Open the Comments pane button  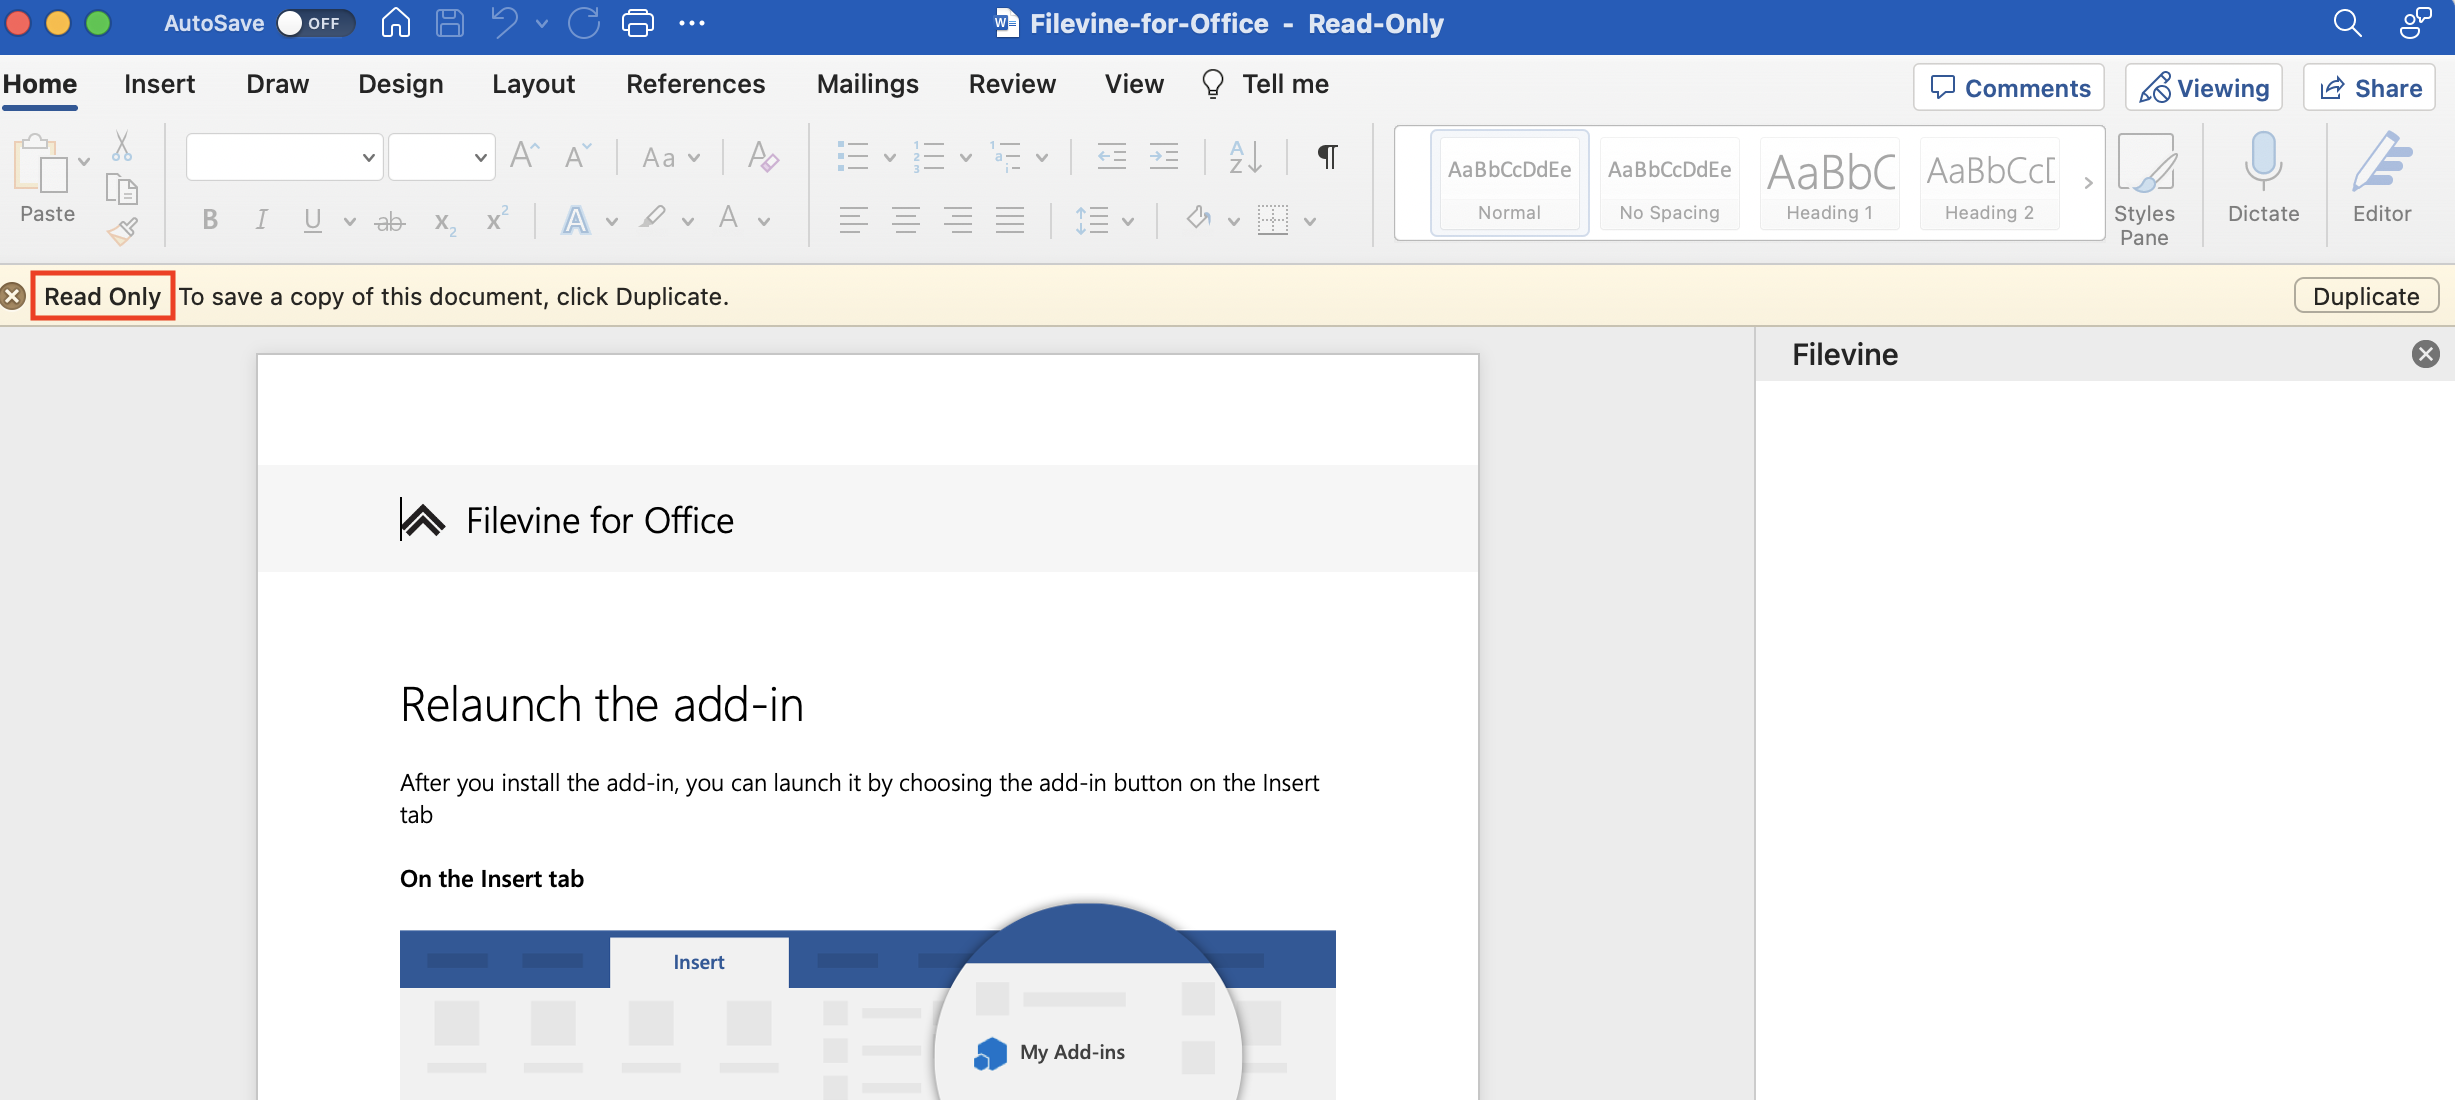click(2009, 88)
